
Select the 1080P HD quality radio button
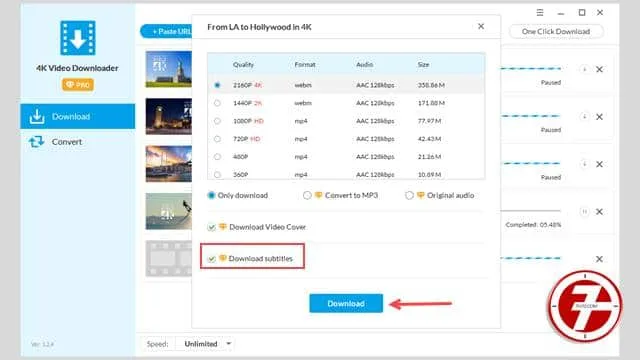(217, 121)
